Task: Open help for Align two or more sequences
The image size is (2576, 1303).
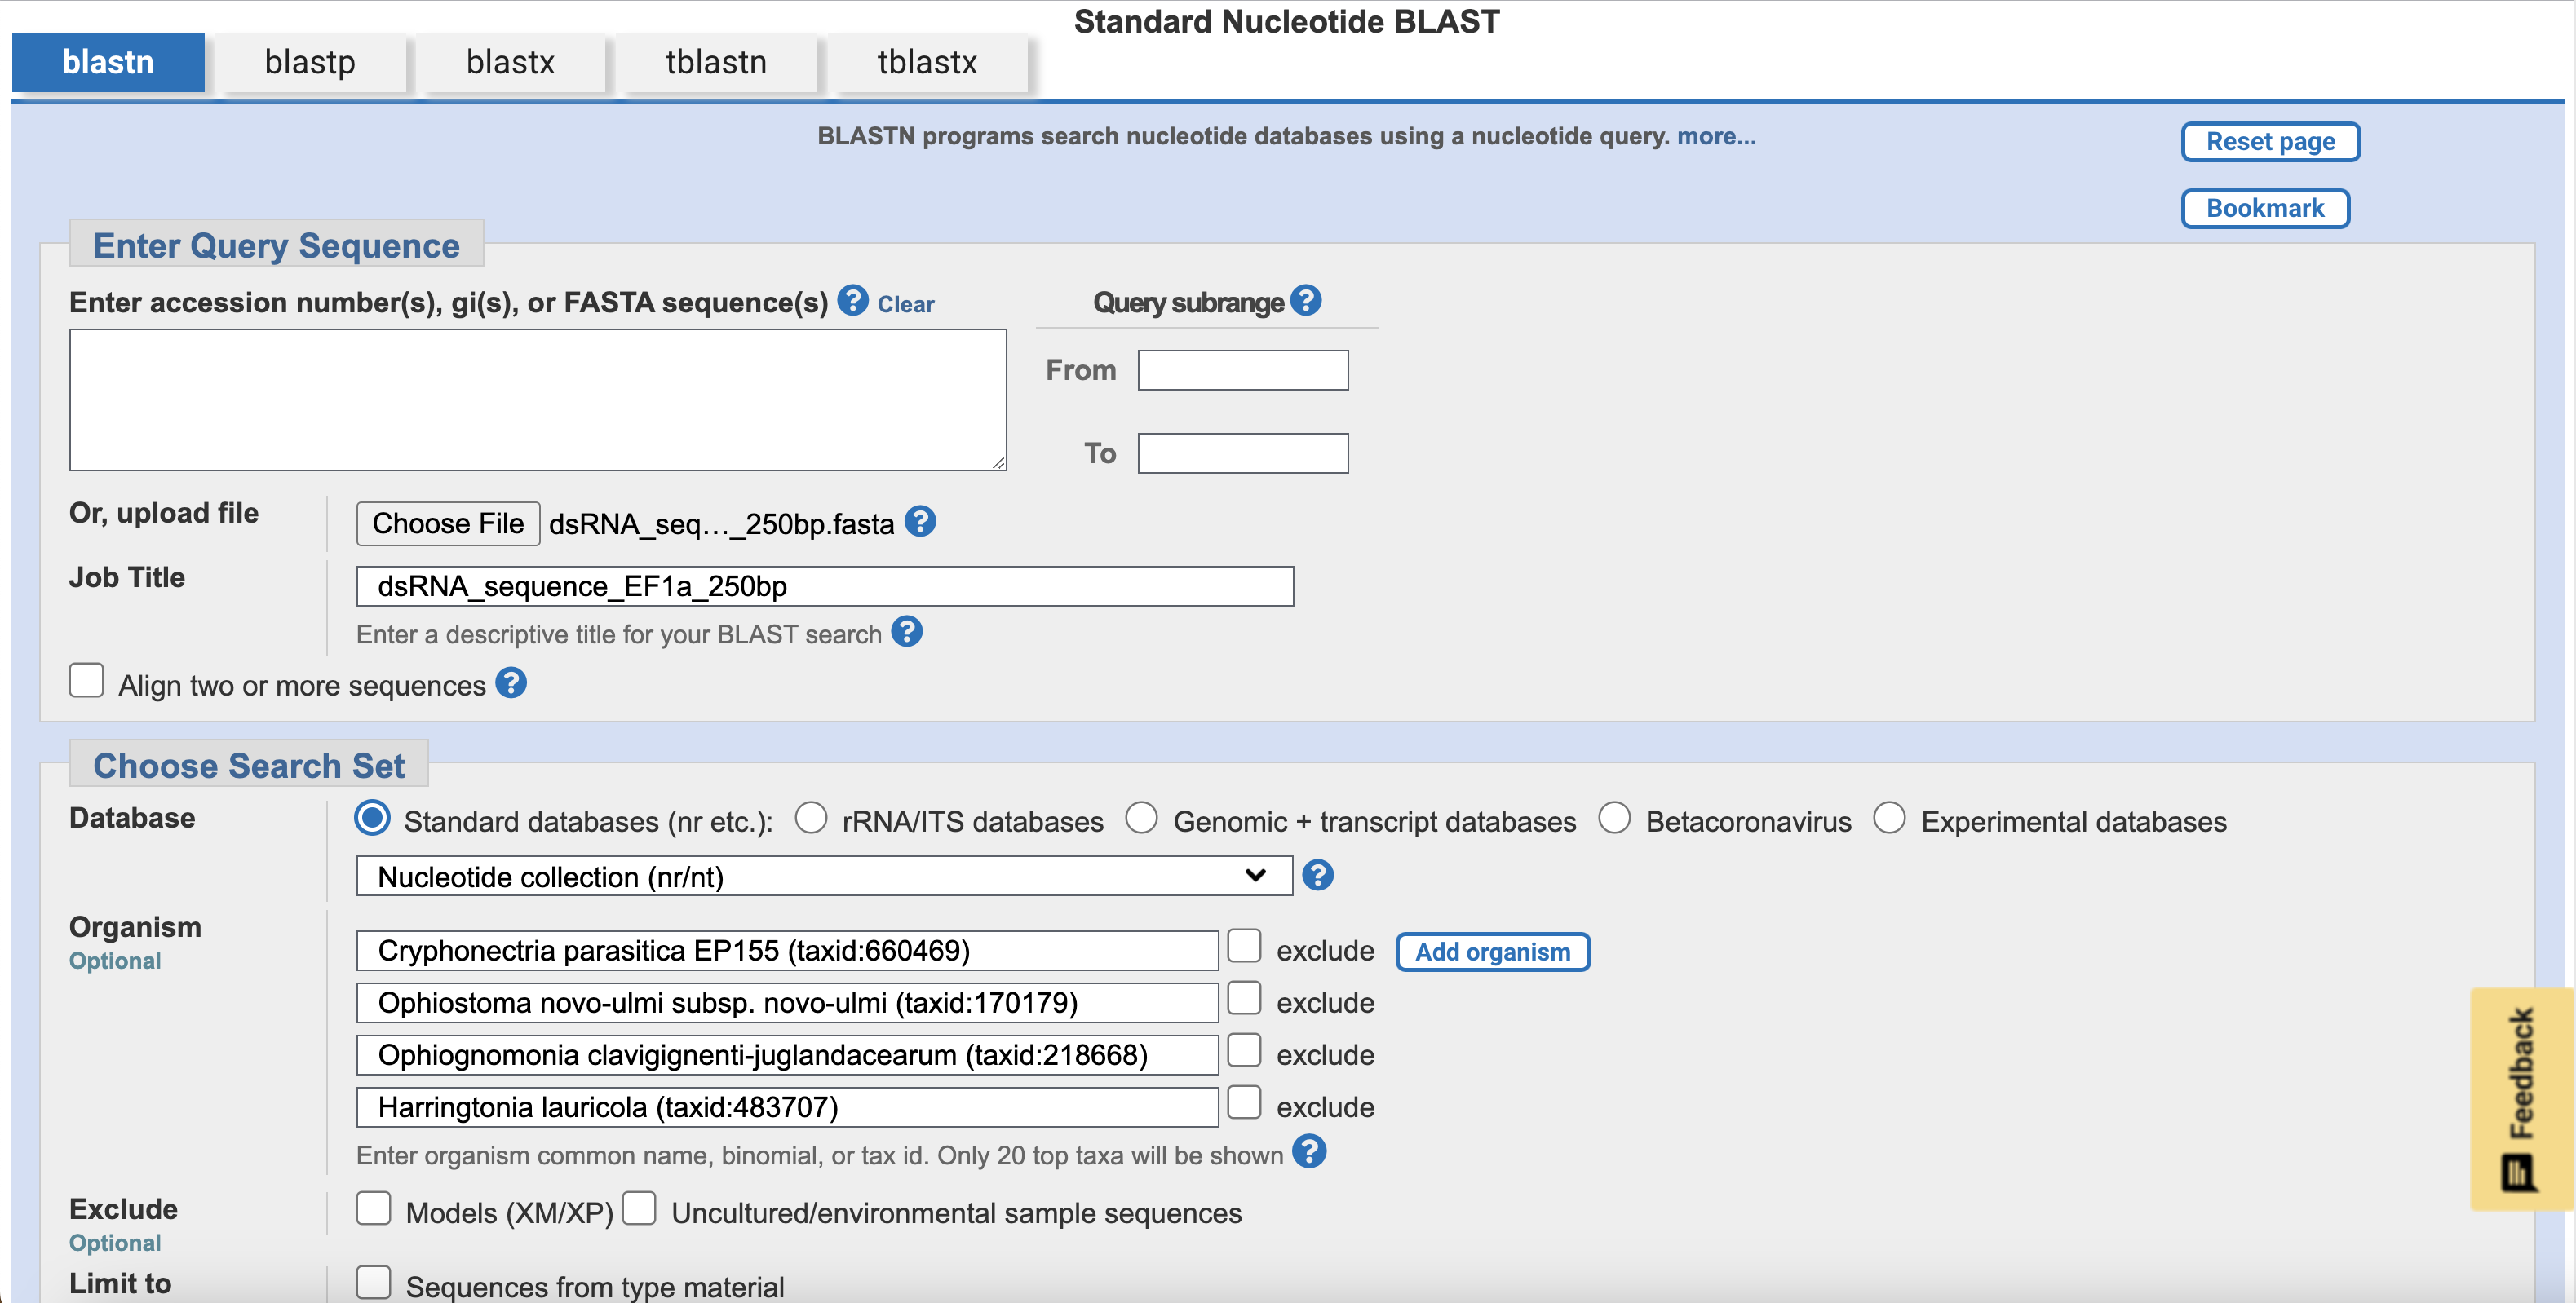Action: [511, 683]
